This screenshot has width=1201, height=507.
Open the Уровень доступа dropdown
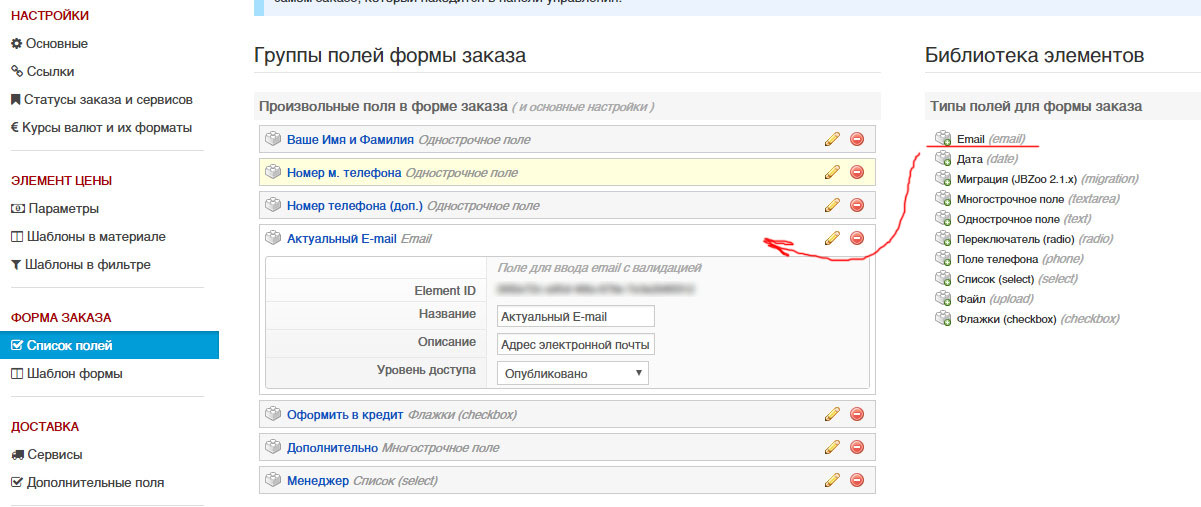[x=573, y=373]
